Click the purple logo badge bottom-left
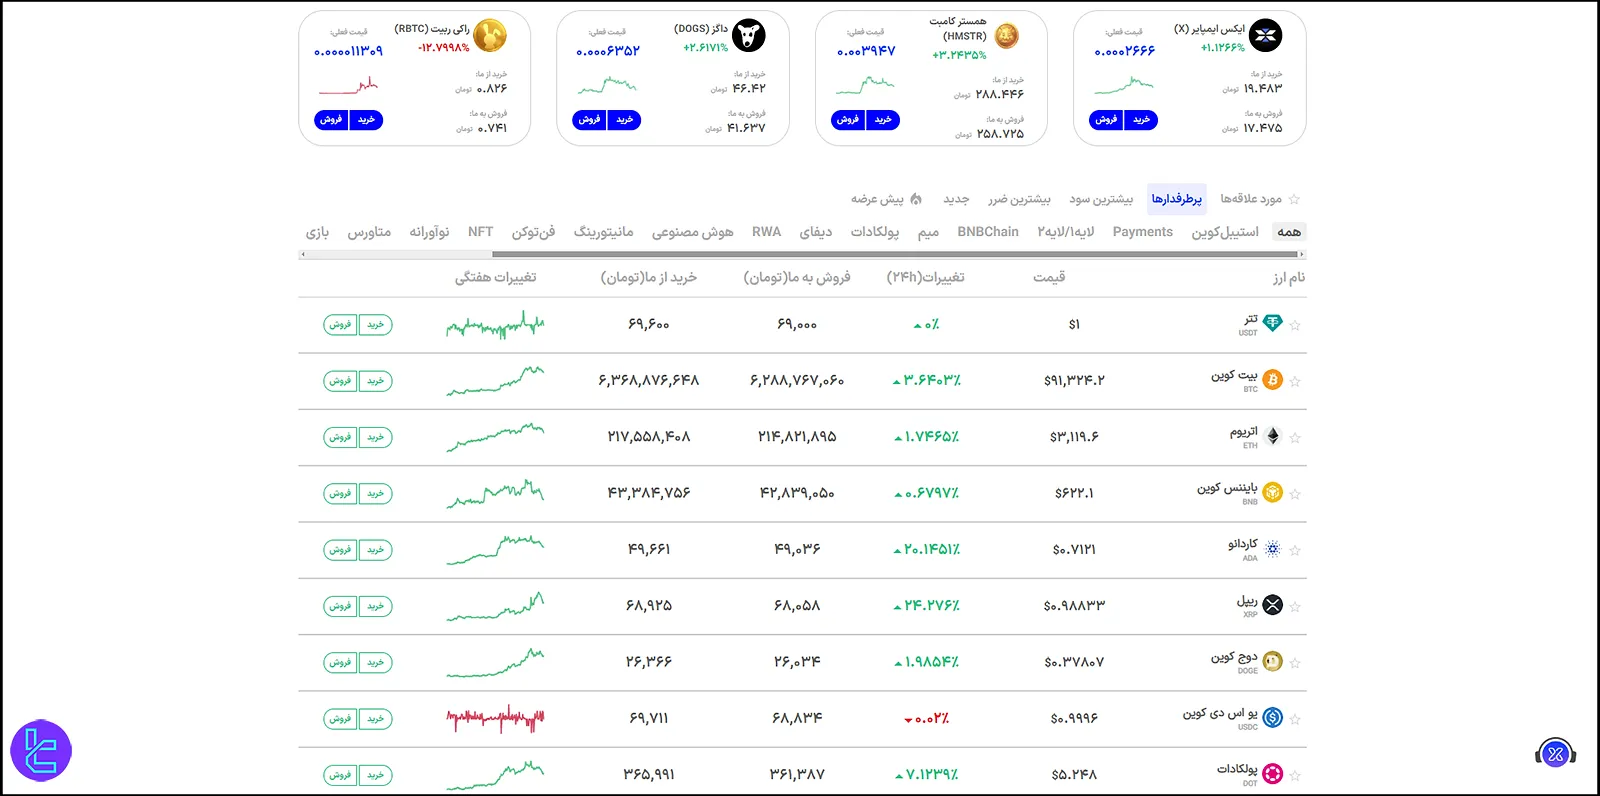1600x796 pixels. [x=41, y=750]
